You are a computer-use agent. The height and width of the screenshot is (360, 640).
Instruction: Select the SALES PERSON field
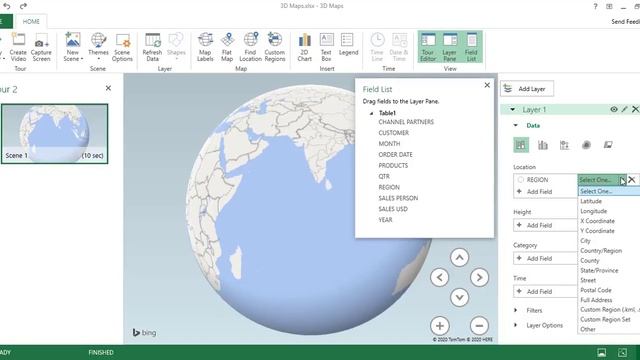[398, 198]
